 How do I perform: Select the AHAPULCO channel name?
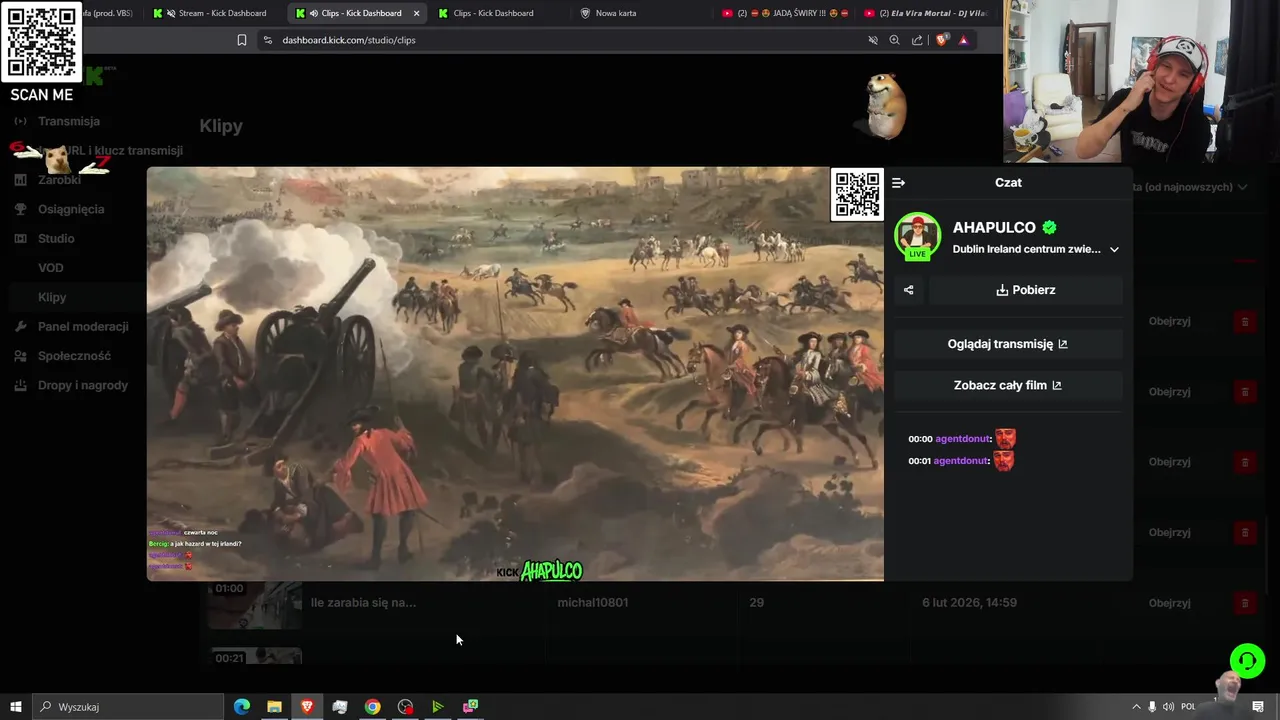tap(994, 227)
